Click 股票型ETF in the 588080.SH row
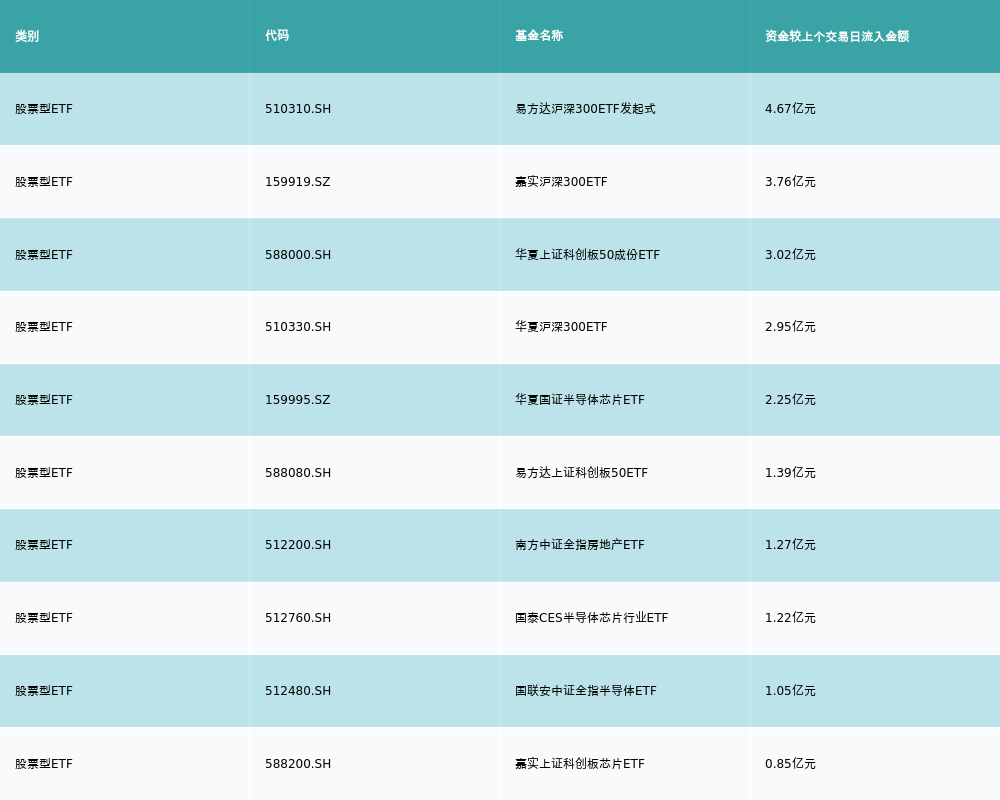The image size is (1000, 800). pyautogui.click(x=44, y=473)
